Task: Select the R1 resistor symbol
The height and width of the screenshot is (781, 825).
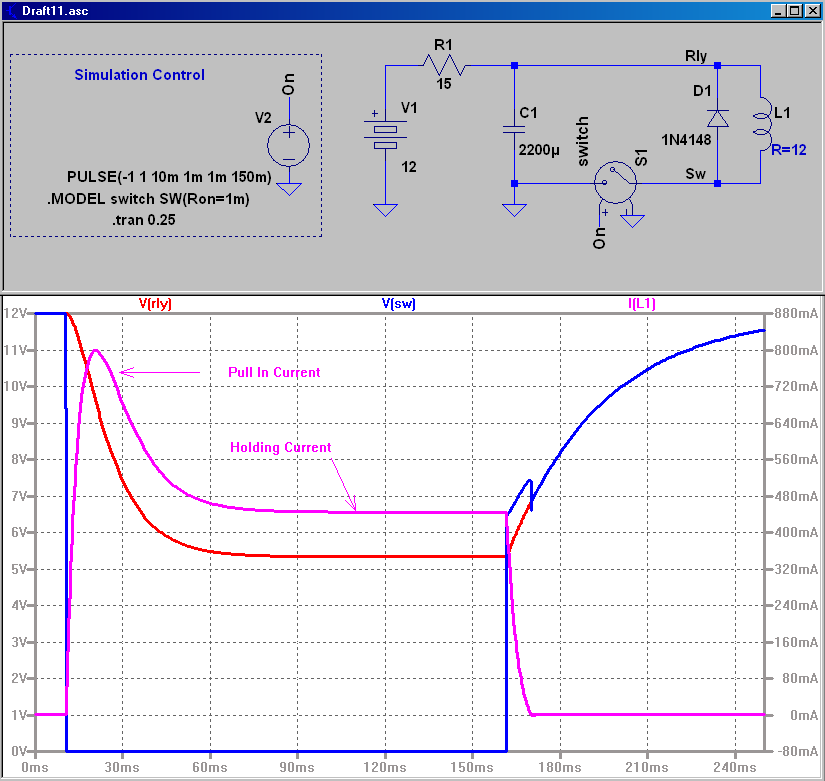Action: point(444,66)
